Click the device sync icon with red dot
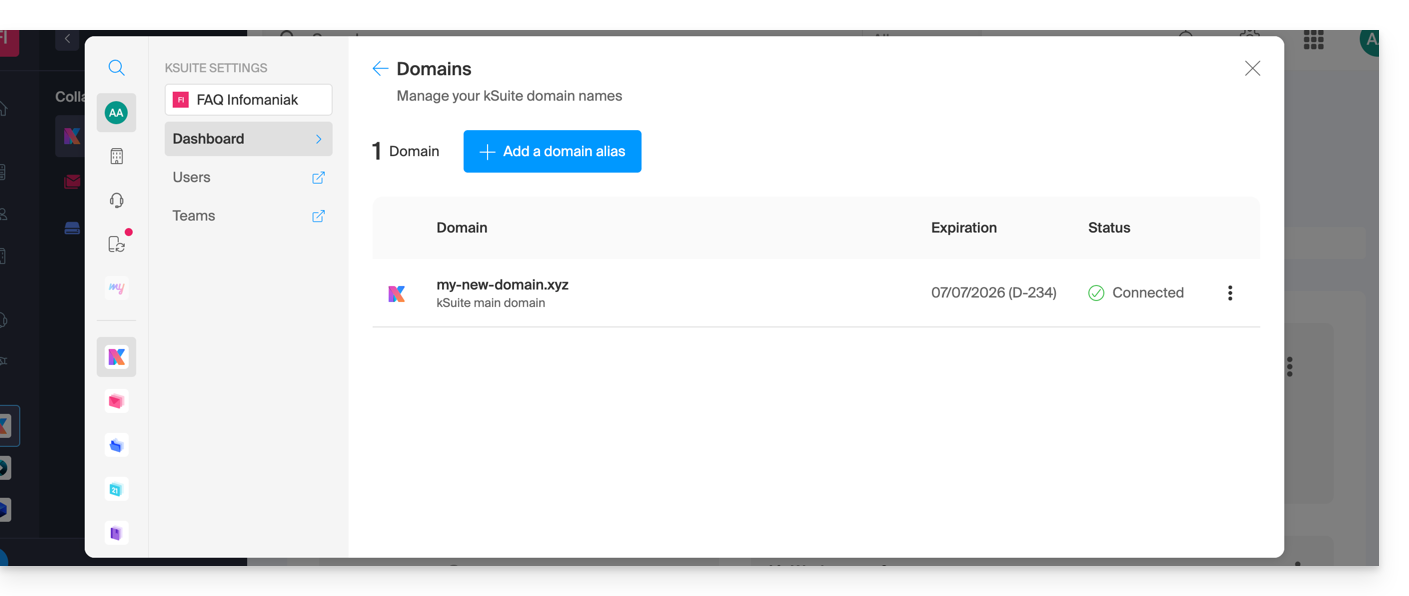 point(117,244)
